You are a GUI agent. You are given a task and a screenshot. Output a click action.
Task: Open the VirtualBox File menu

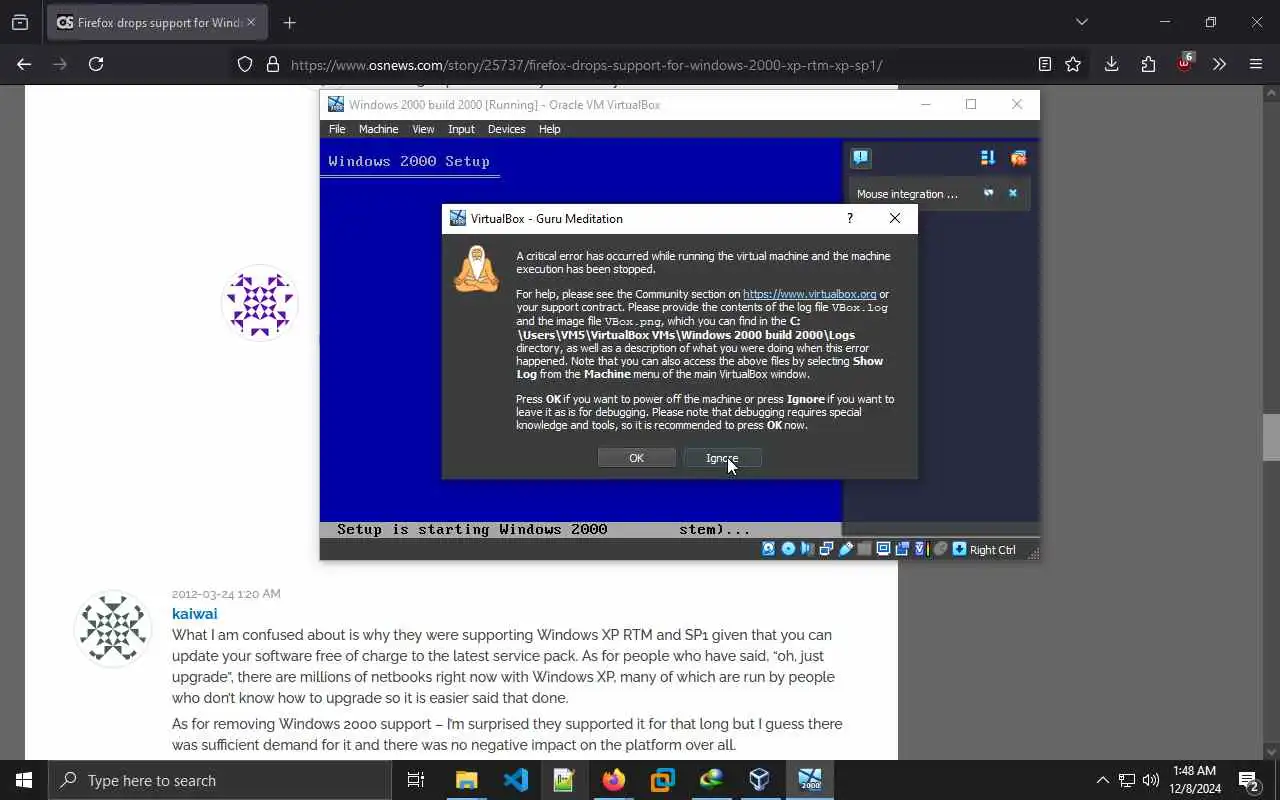click(x=337, y=129)
